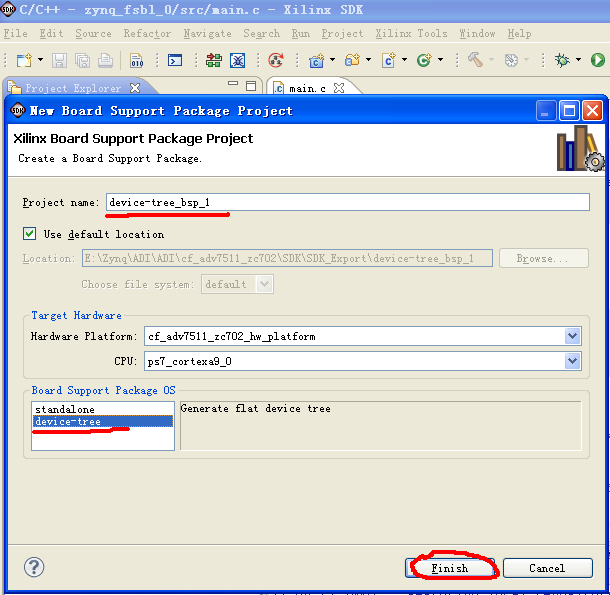Toggle the Use default location checkbox

(x=30, y=234)
